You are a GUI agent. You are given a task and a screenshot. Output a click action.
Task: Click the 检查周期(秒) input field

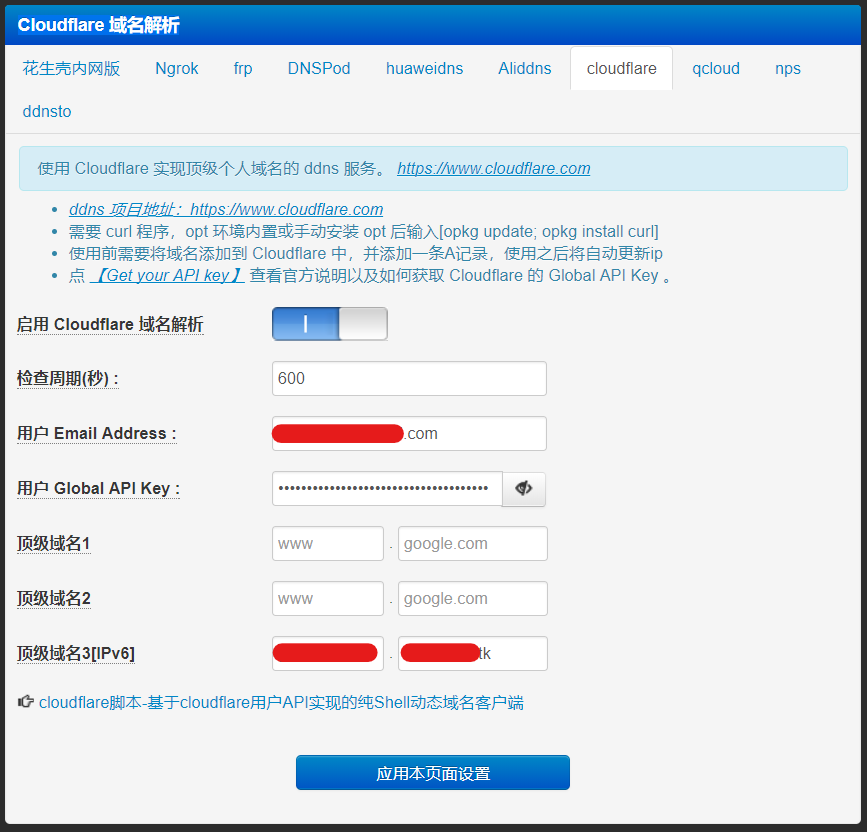(x=409, y=379)
